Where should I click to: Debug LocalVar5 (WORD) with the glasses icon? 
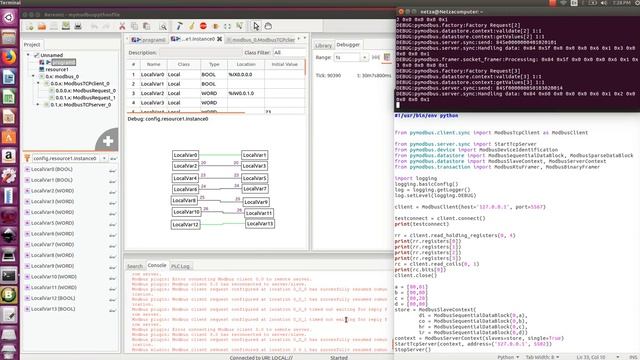[112, 224]
